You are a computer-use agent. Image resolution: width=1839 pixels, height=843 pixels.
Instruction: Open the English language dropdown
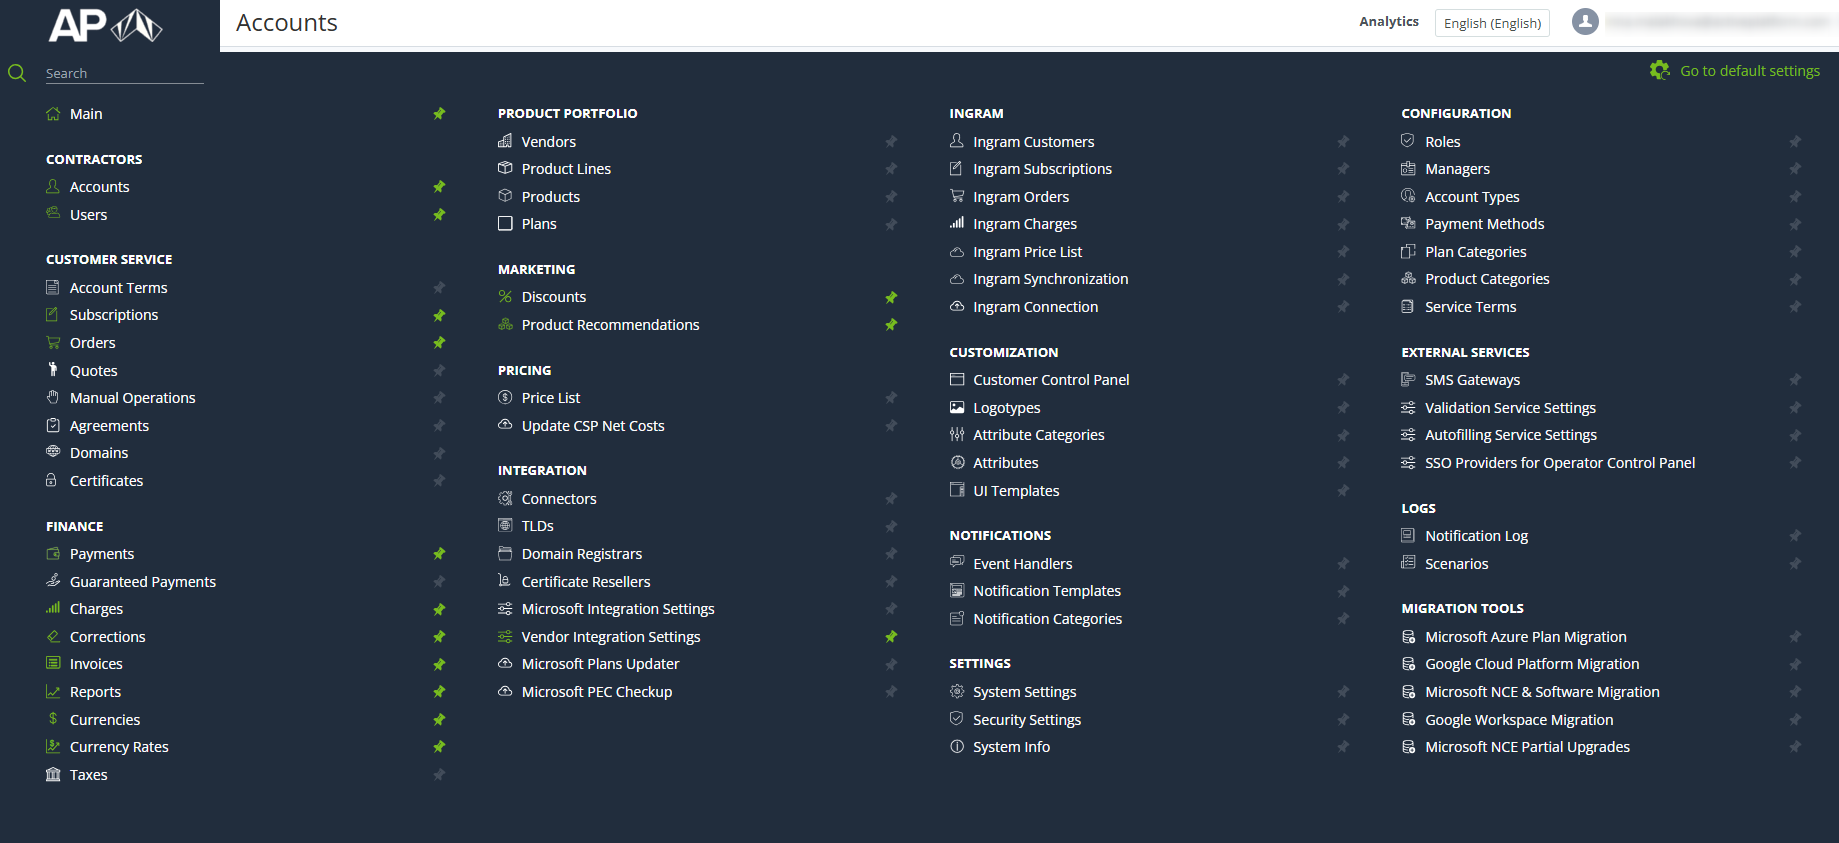pyautogui.click(x=1492, y=23)
